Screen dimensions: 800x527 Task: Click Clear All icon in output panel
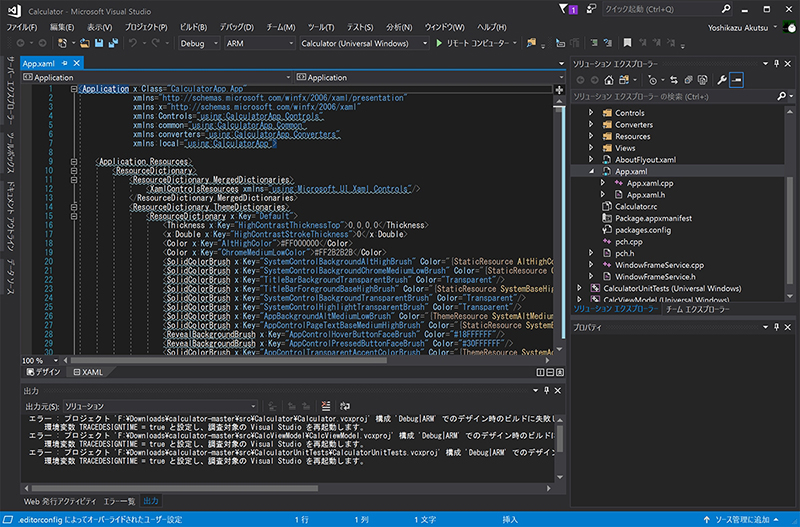point(326,406)
